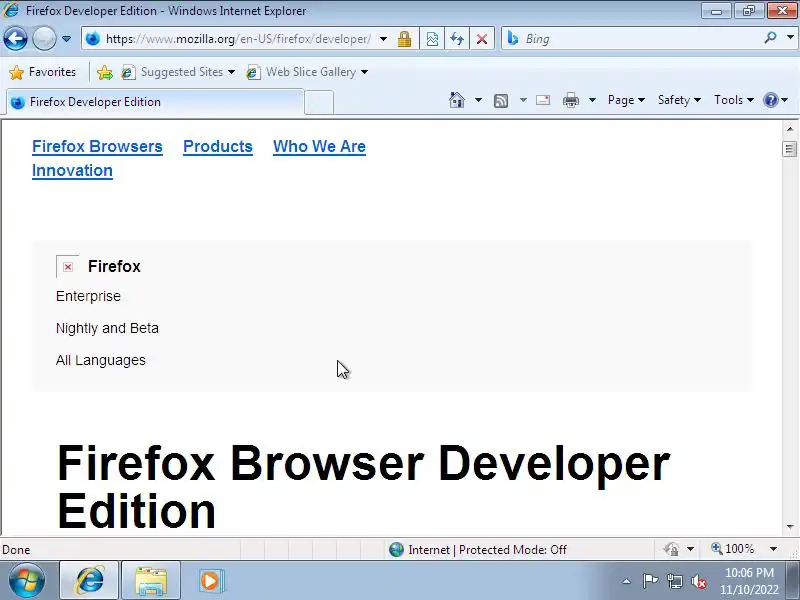Click the address bar URL field
The width and height of the screenshot is (800, 600).
point(238,39)
